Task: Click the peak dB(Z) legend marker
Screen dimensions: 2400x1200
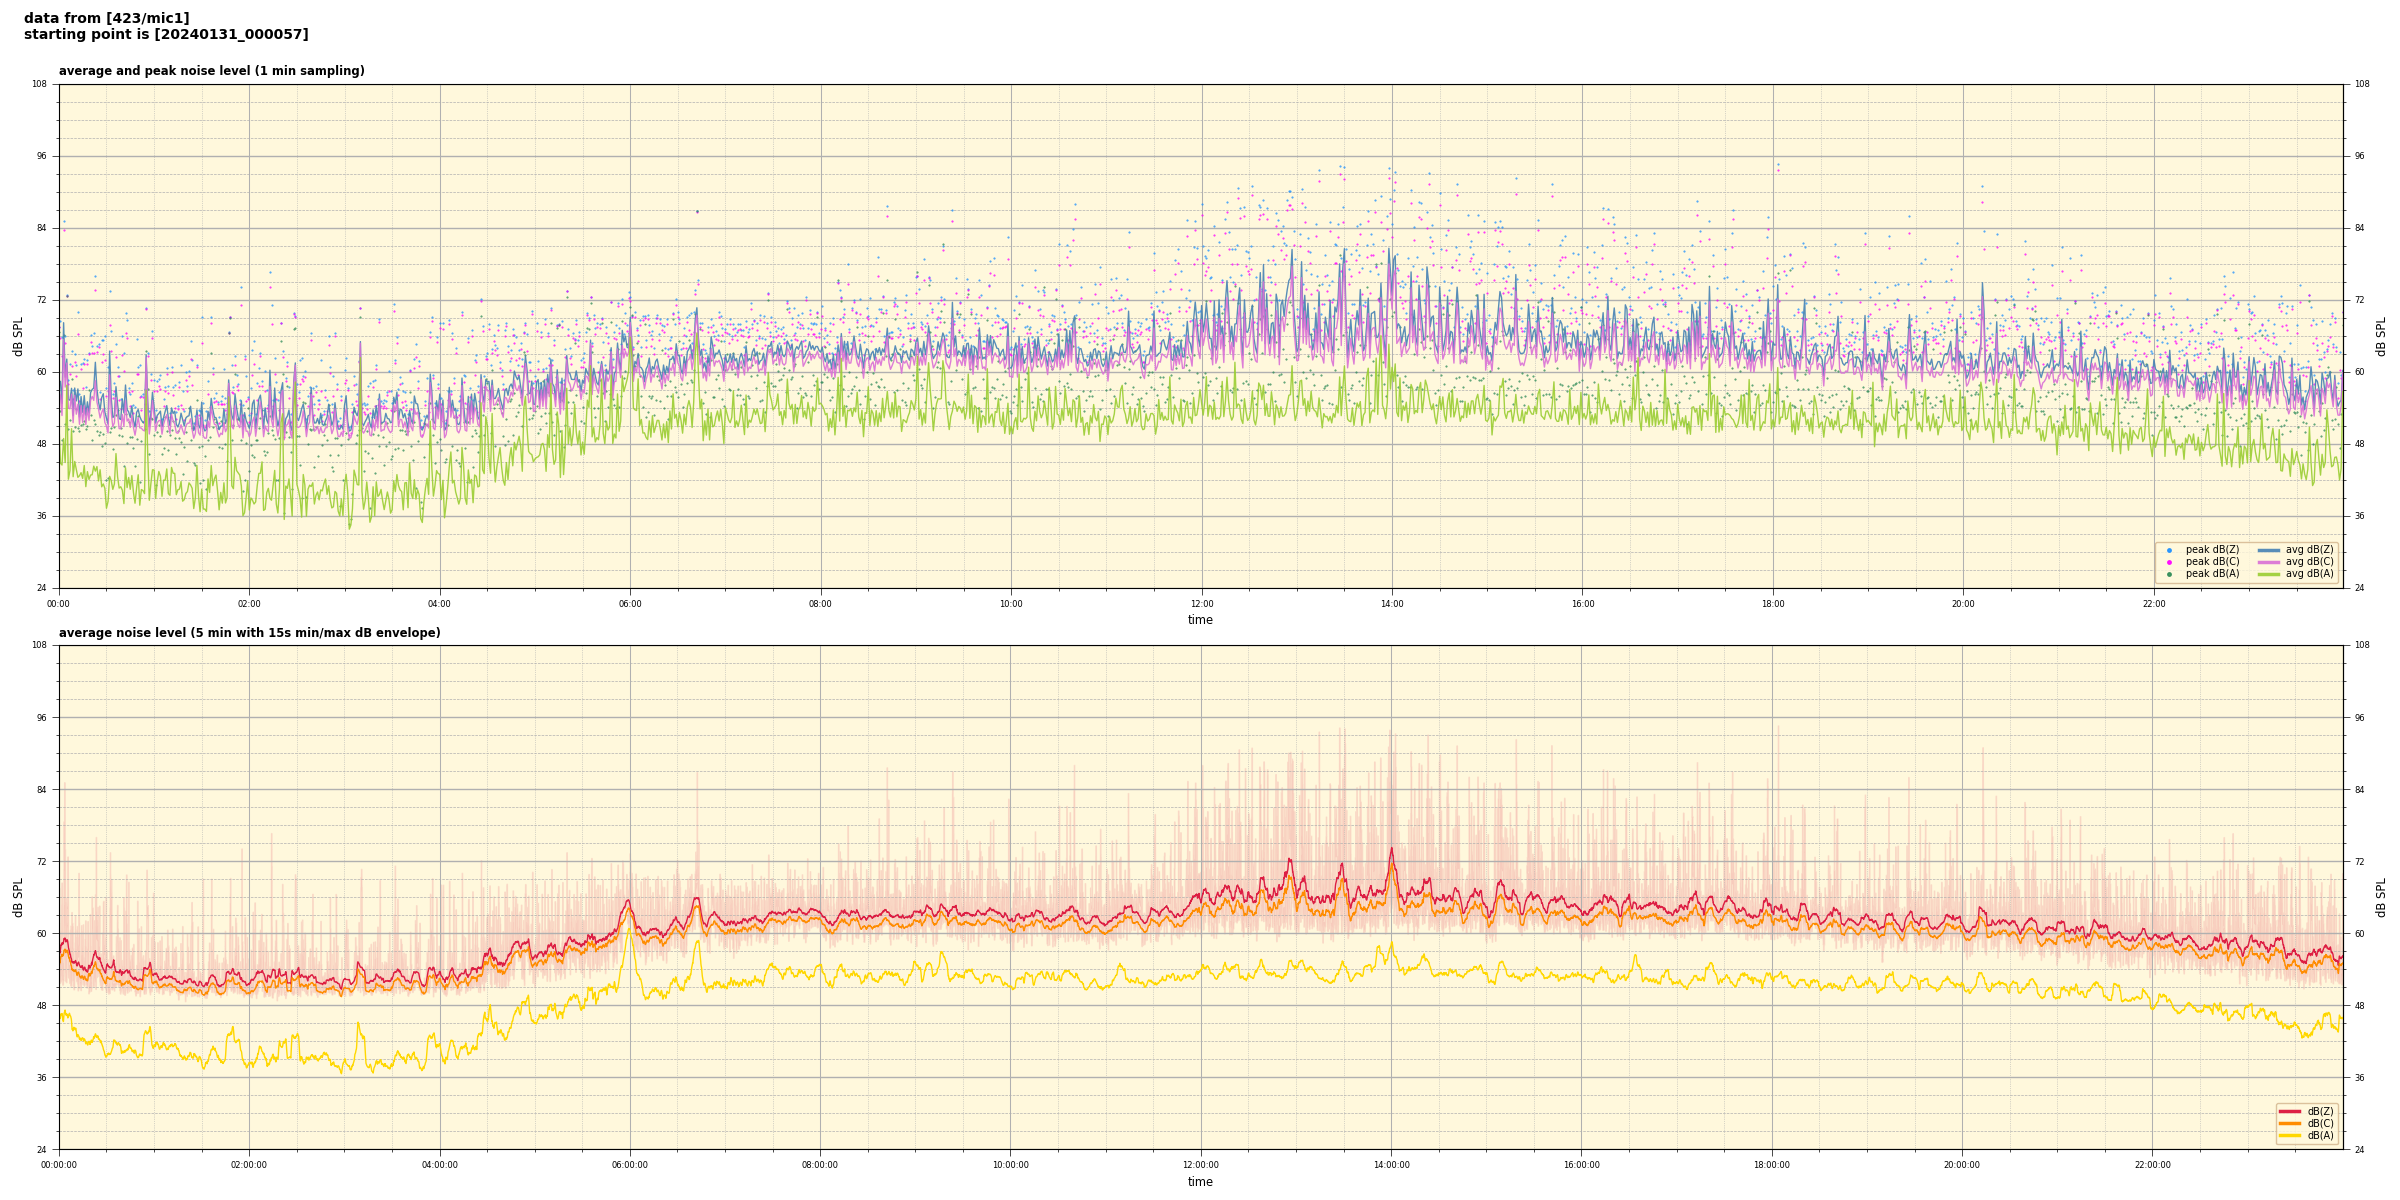Action: (2169, 550)
